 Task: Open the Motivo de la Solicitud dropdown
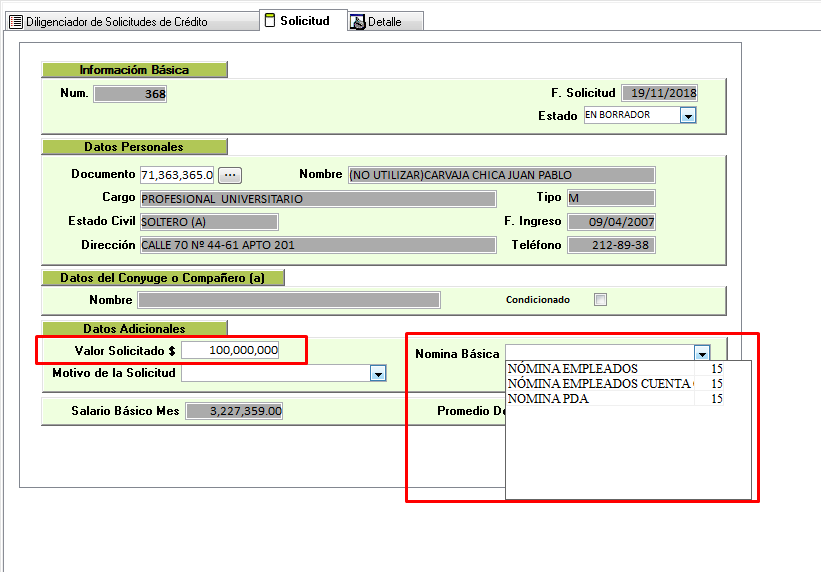[378, 374]
